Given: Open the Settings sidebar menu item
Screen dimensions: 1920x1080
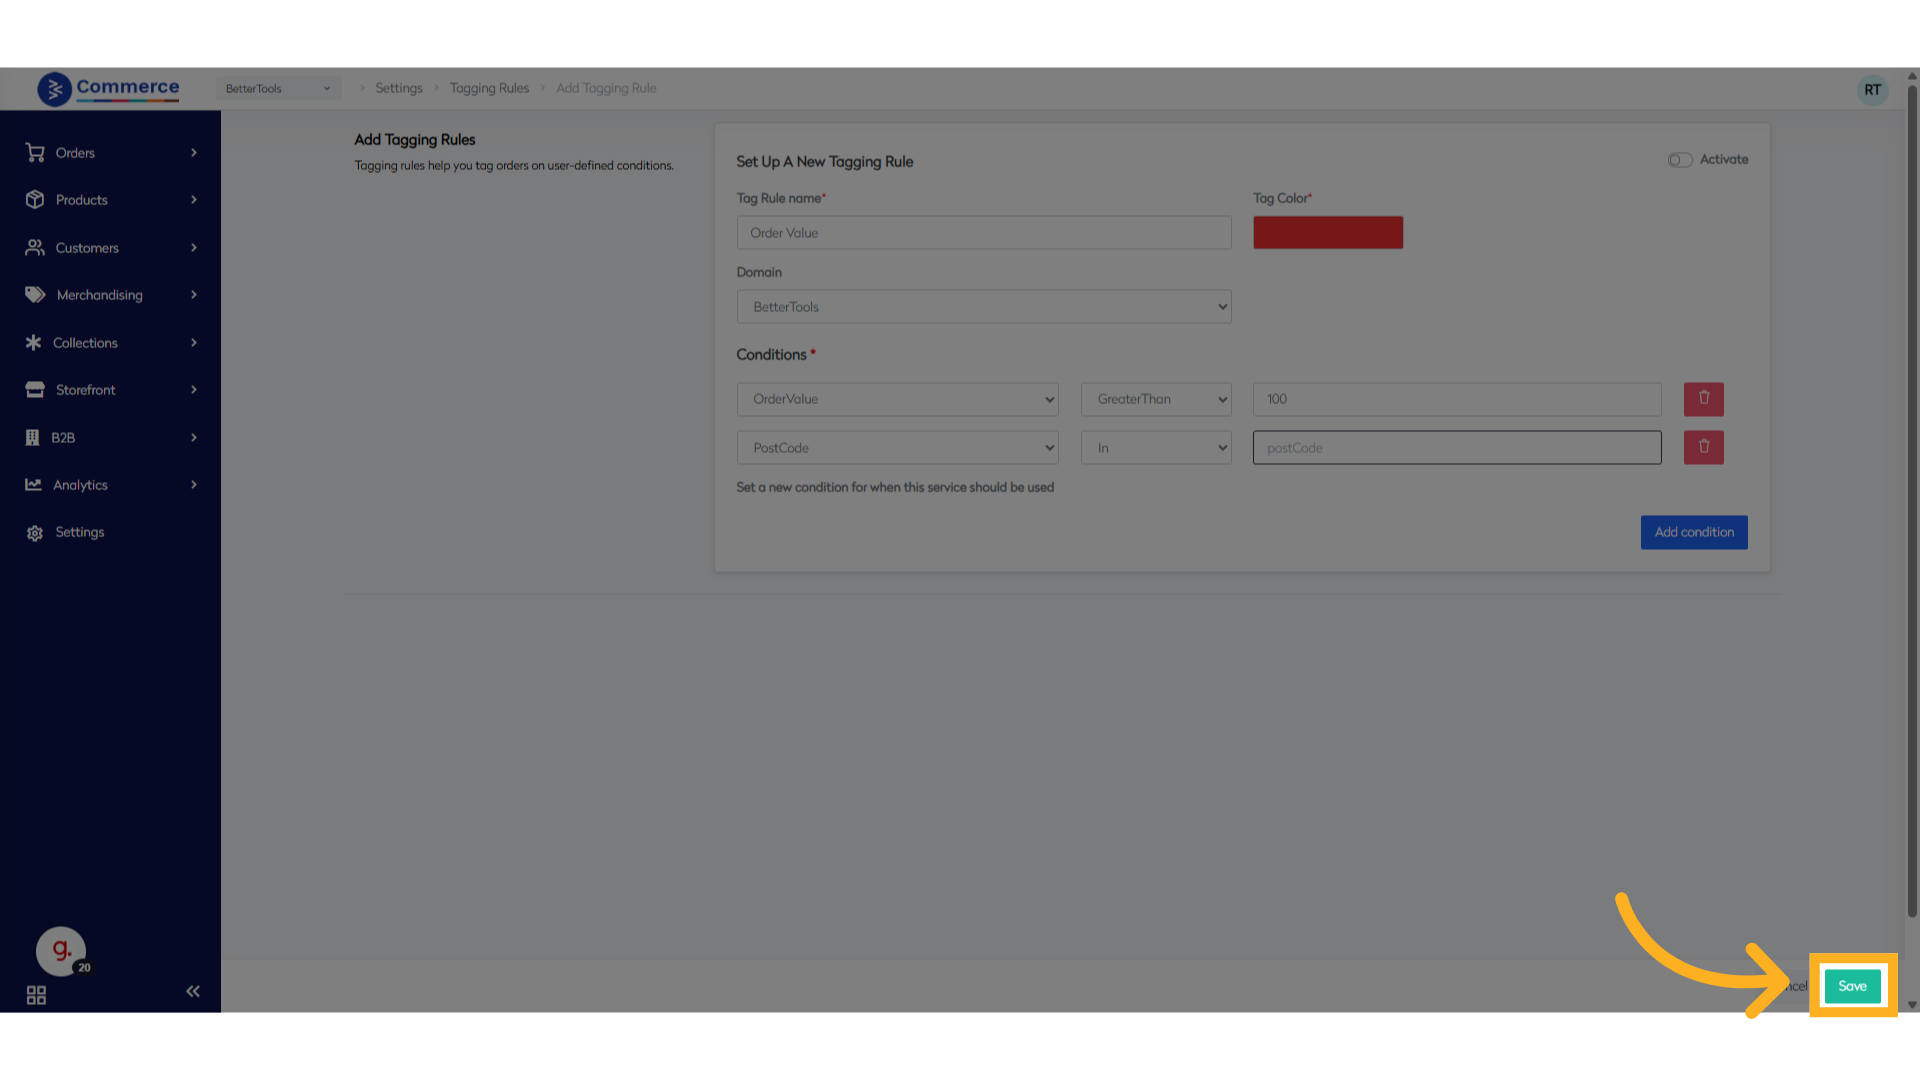Looking at the screenshot, I should coord(79,532).
